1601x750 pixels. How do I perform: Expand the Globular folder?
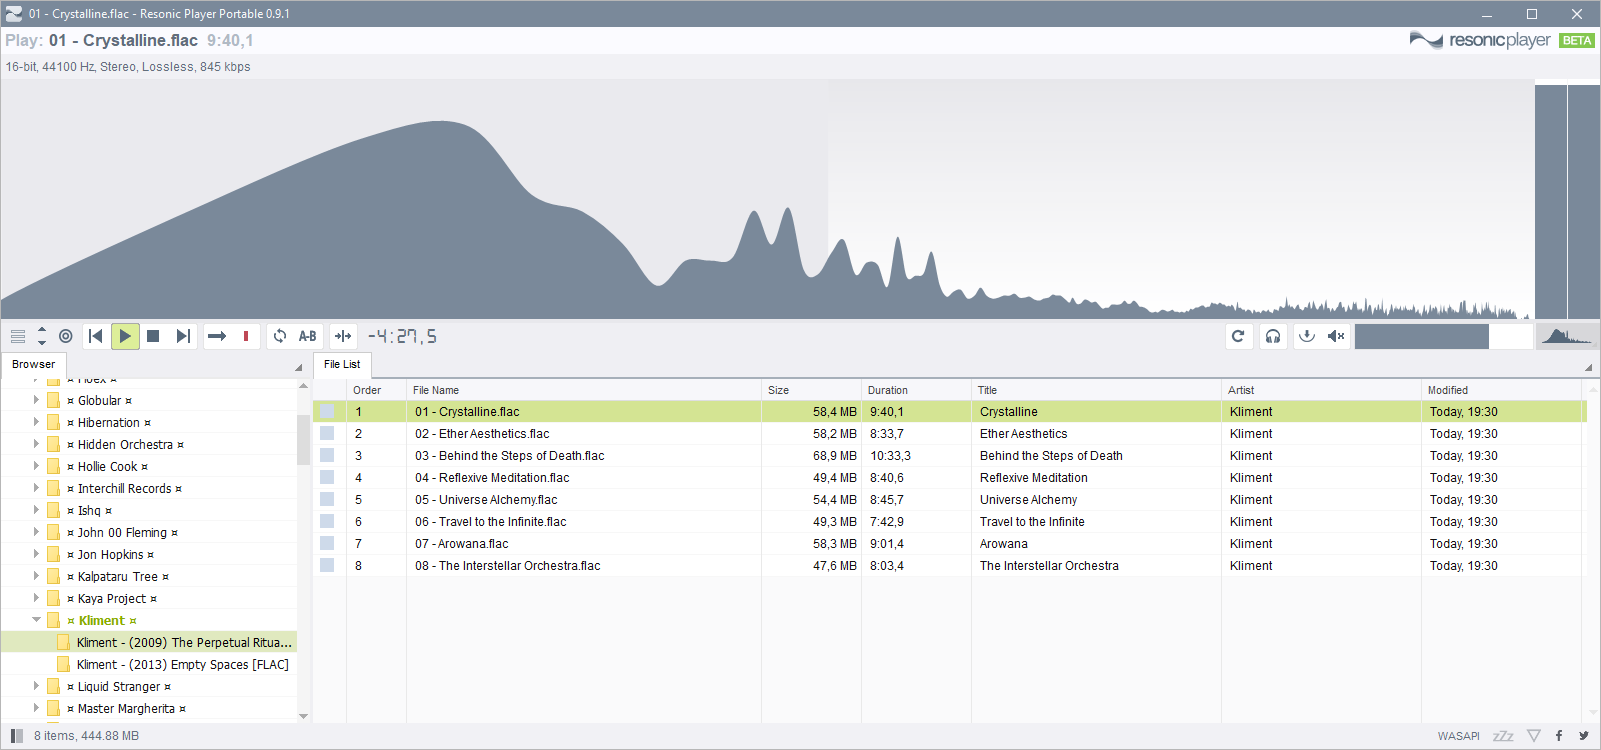36,400
